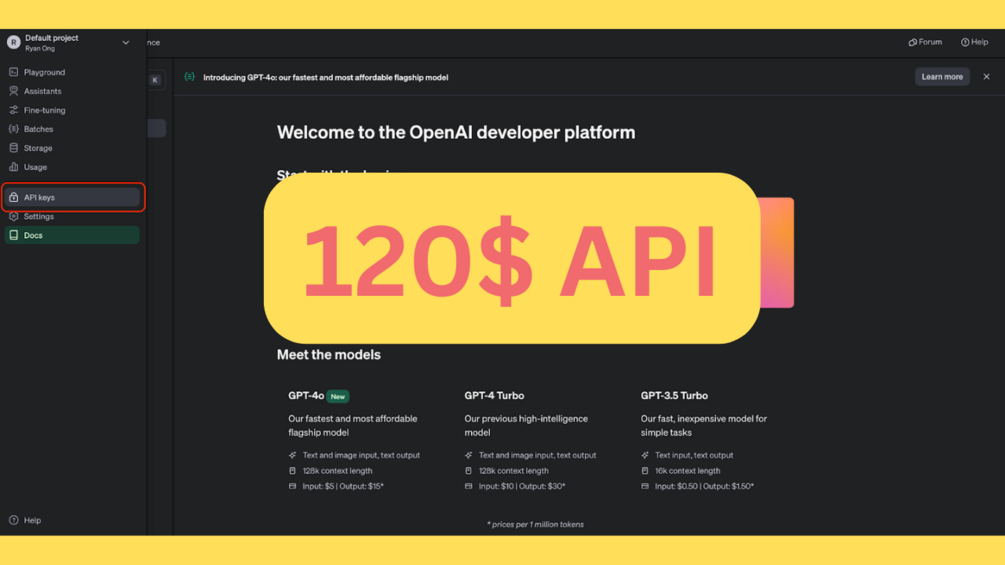1005x565 pixels.
Task: Click 'Input: $5 | Output: $15*' pricing text
Action: tap(343, 486)
